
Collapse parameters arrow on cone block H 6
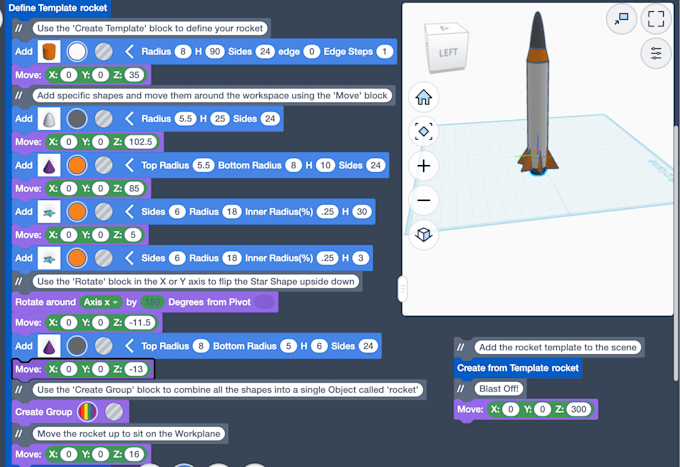(129, 346)
